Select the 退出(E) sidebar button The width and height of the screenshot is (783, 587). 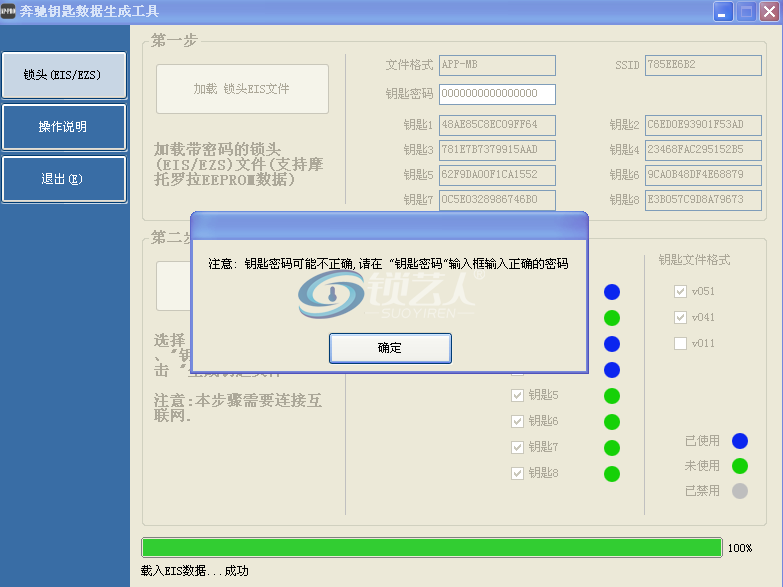64,179
